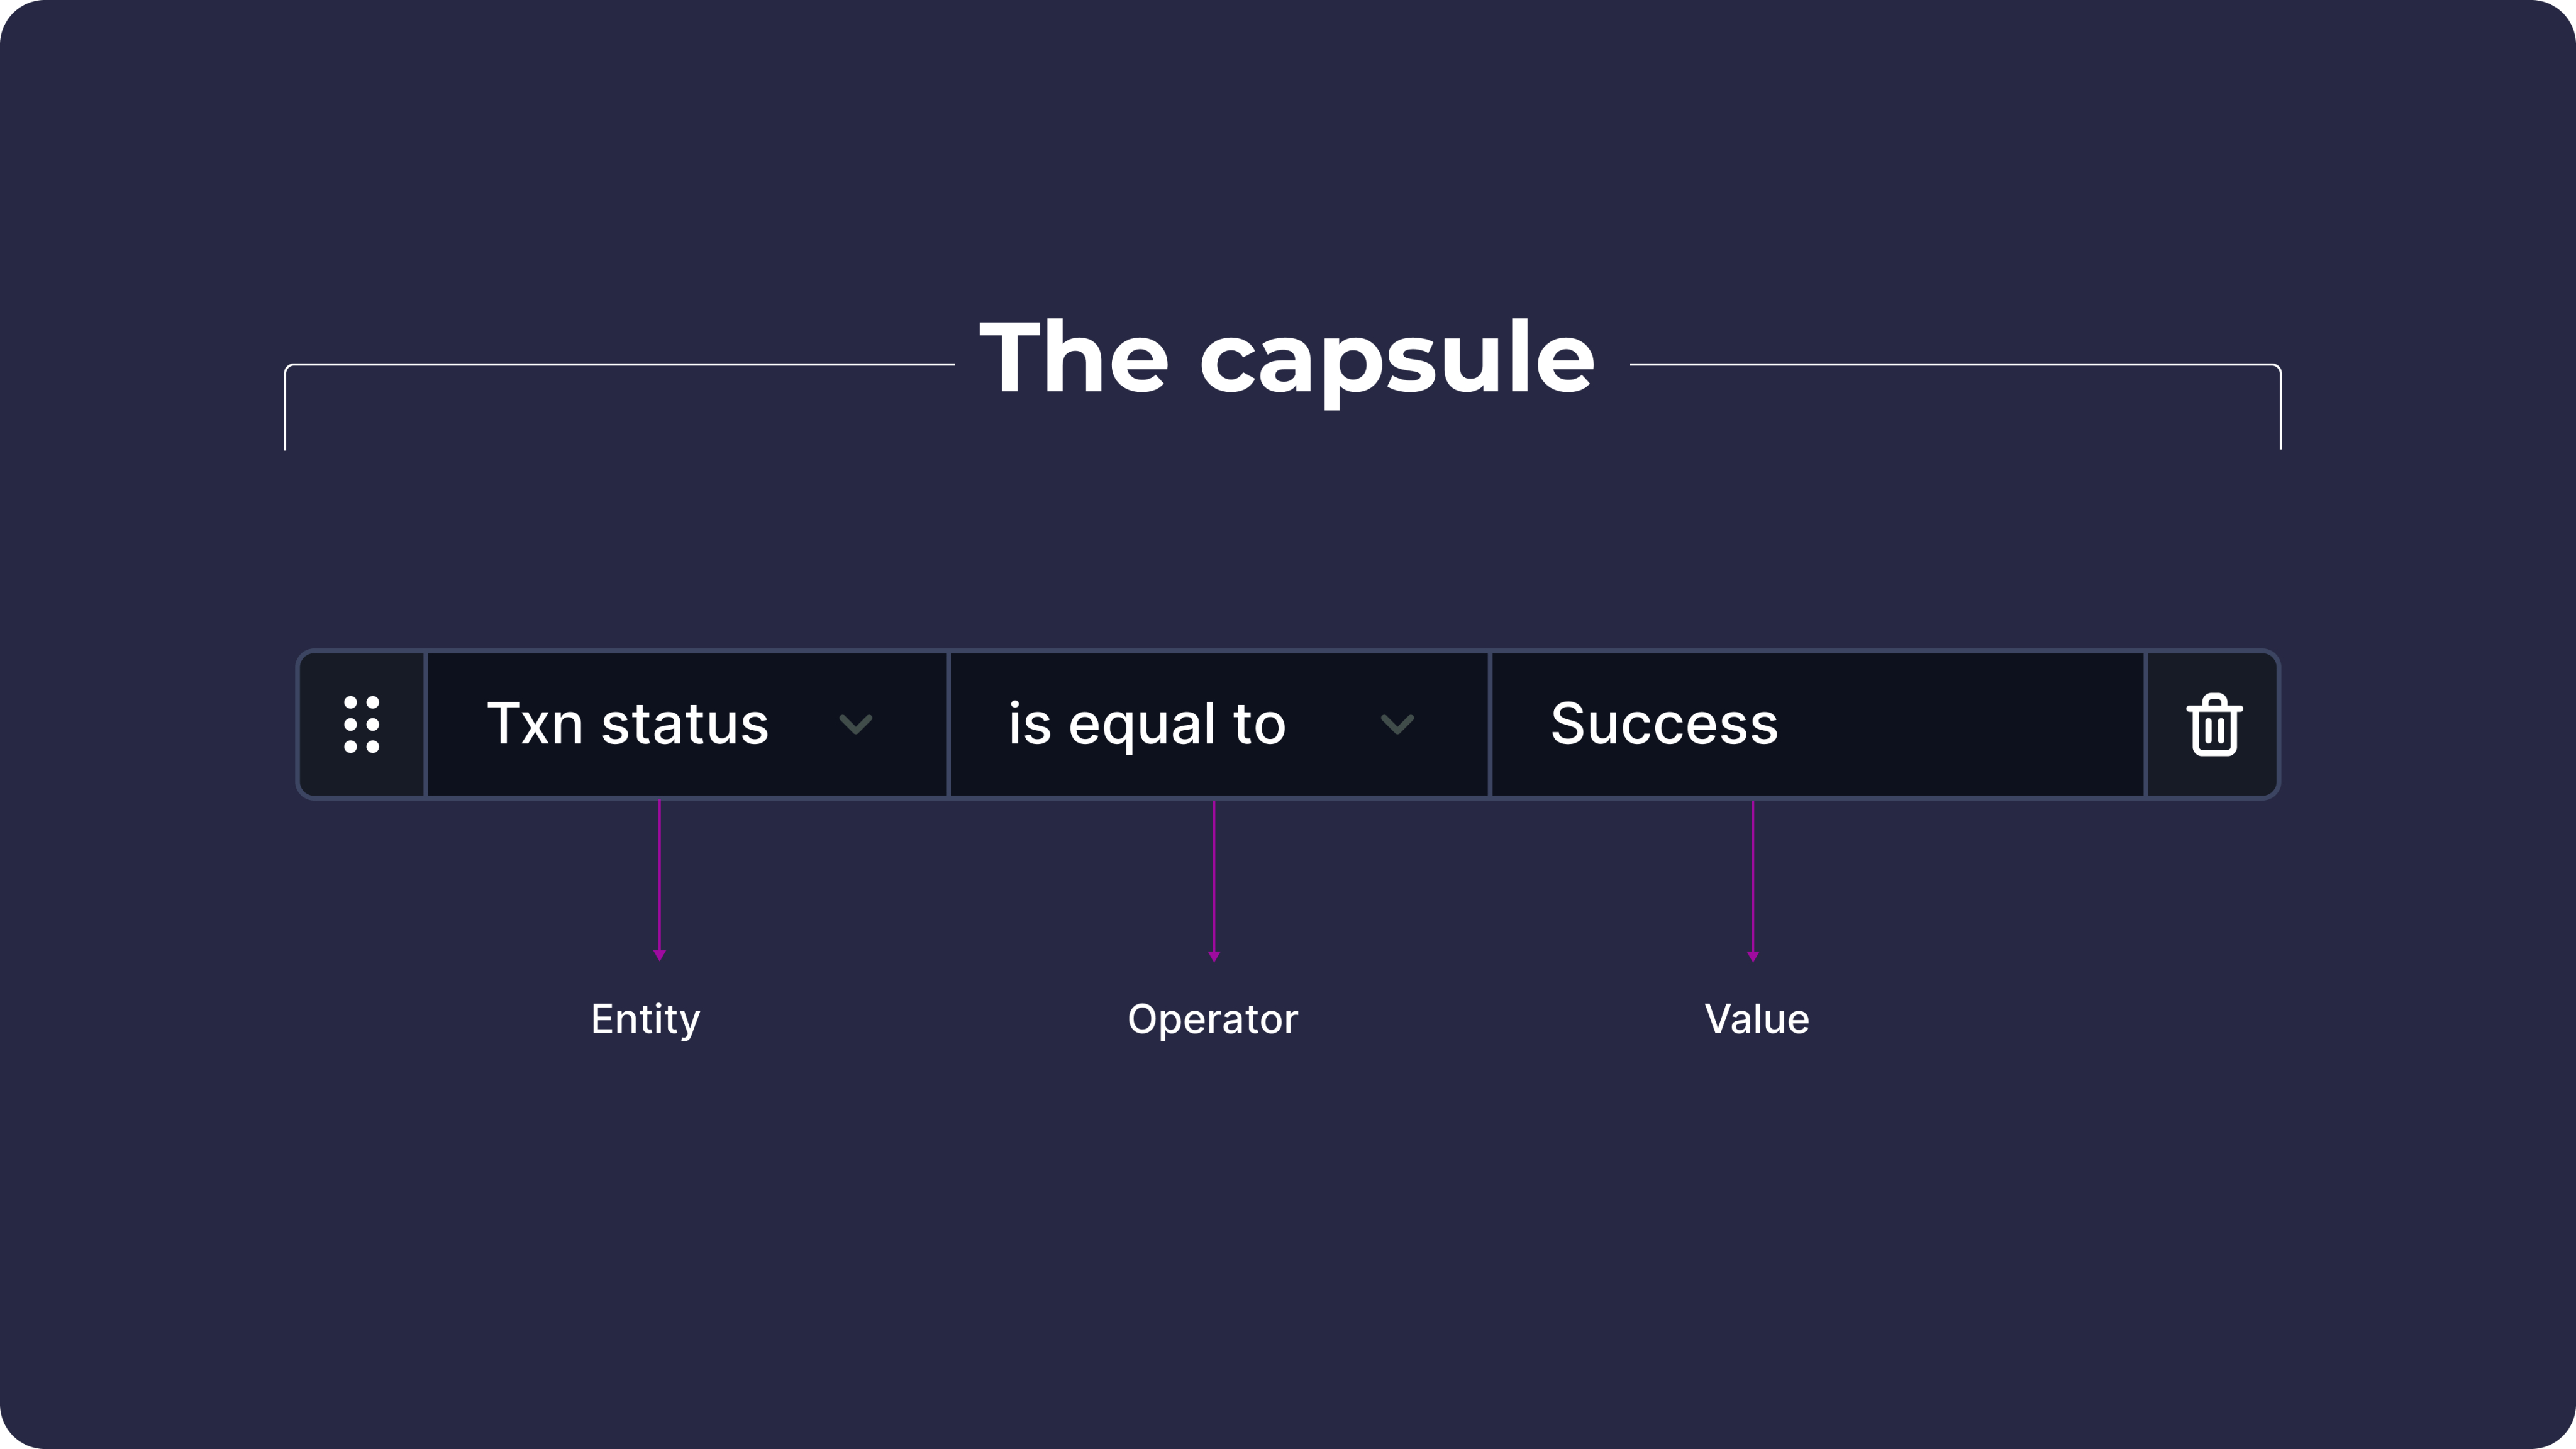Click the Success text
The image size is (2576, 1449).
coord(1664,724)
